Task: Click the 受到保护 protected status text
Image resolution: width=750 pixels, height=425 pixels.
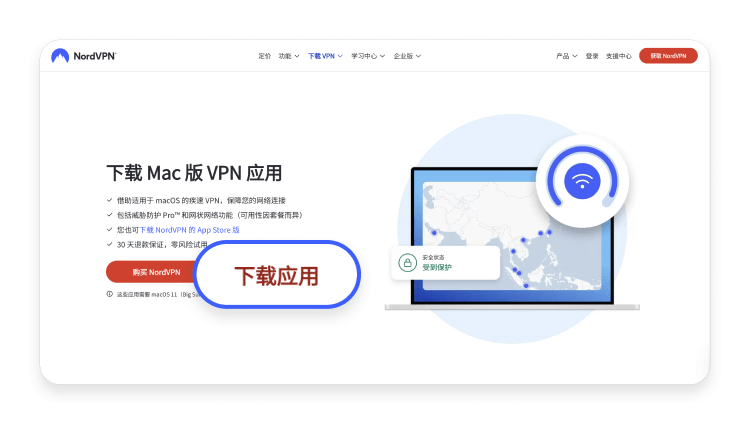Action: pos(437,267)
